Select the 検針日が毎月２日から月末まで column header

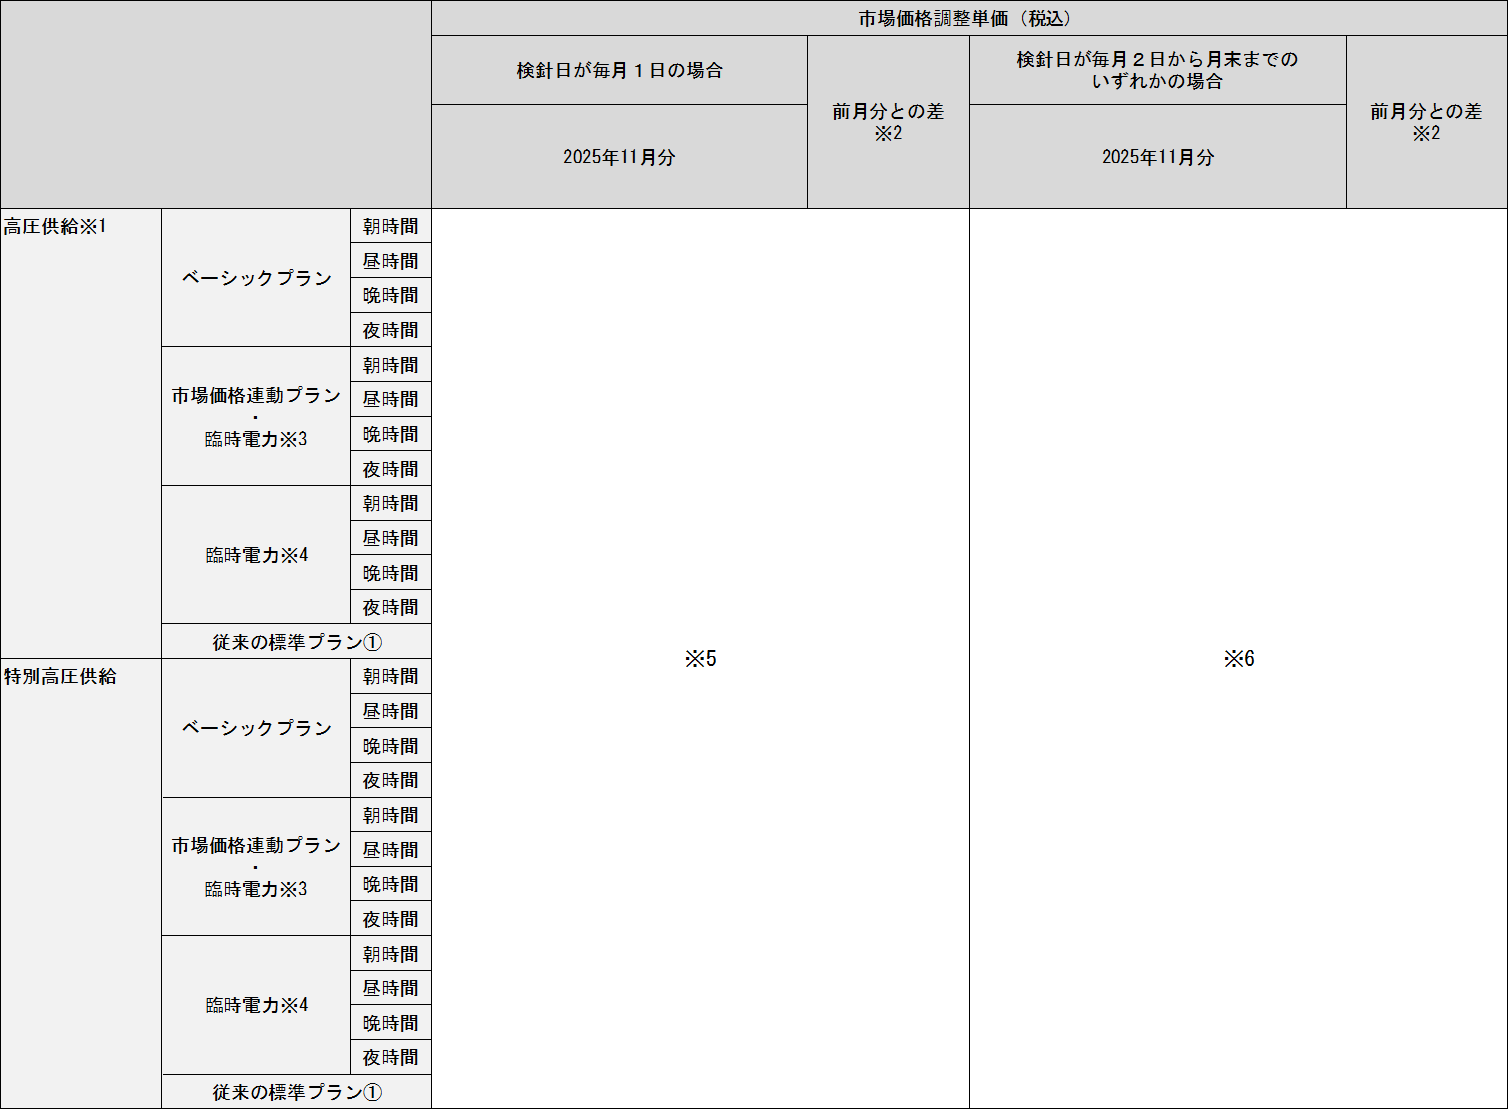[x=1157, y=71]
